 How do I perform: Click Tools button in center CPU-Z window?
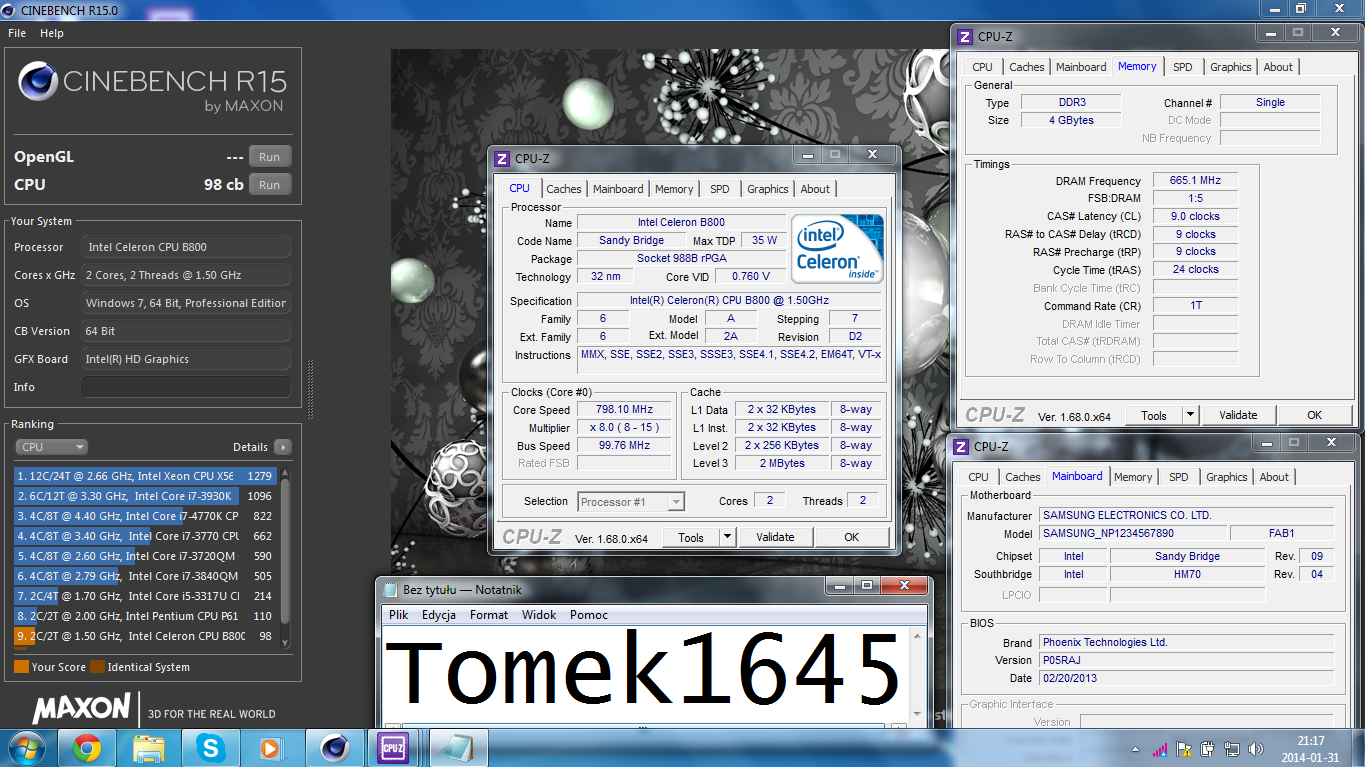[691, 537]
